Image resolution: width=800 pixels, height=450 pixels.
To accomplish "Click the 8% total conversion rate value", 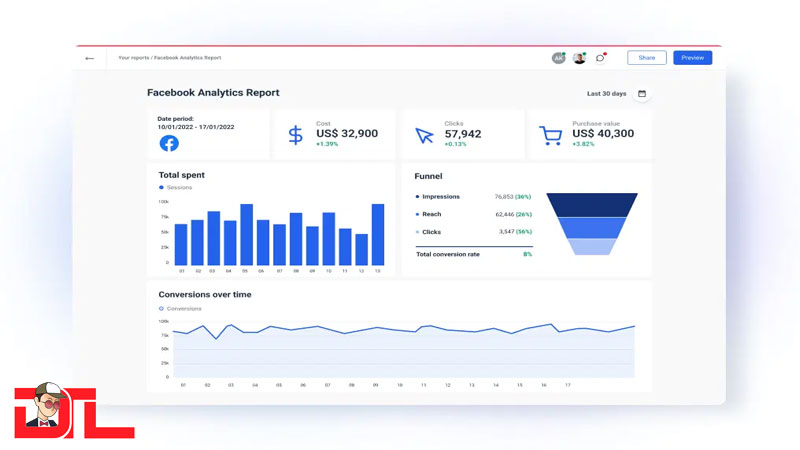I will [528, 254].
